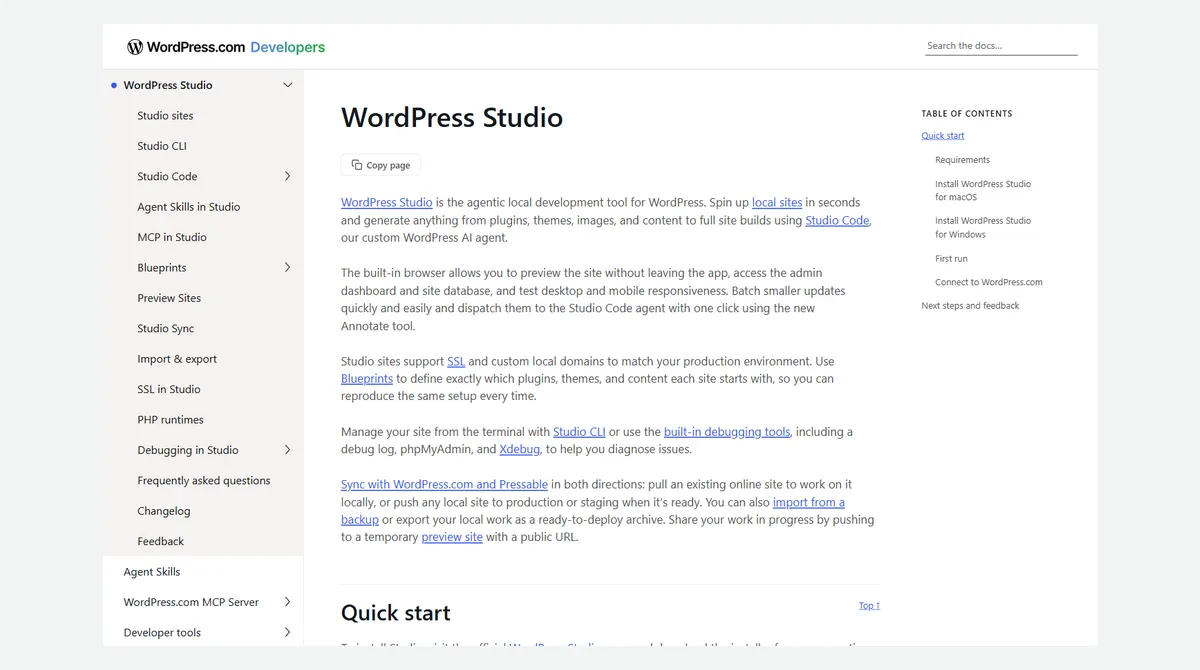Viewport: 1200px width, 670px height.
Task: Jump to Requirements in table of contents
Action: pyautogui.click(x=962, y=160)
